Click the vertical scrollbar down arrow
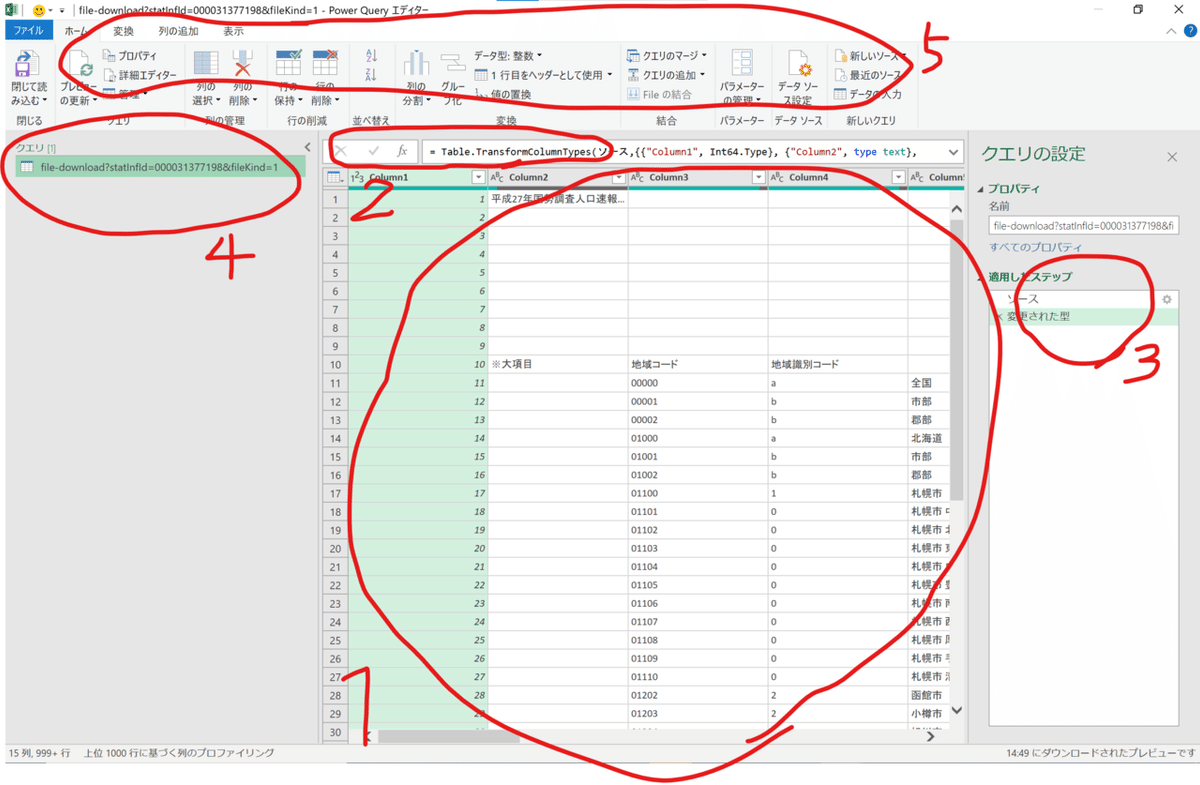 956,710
